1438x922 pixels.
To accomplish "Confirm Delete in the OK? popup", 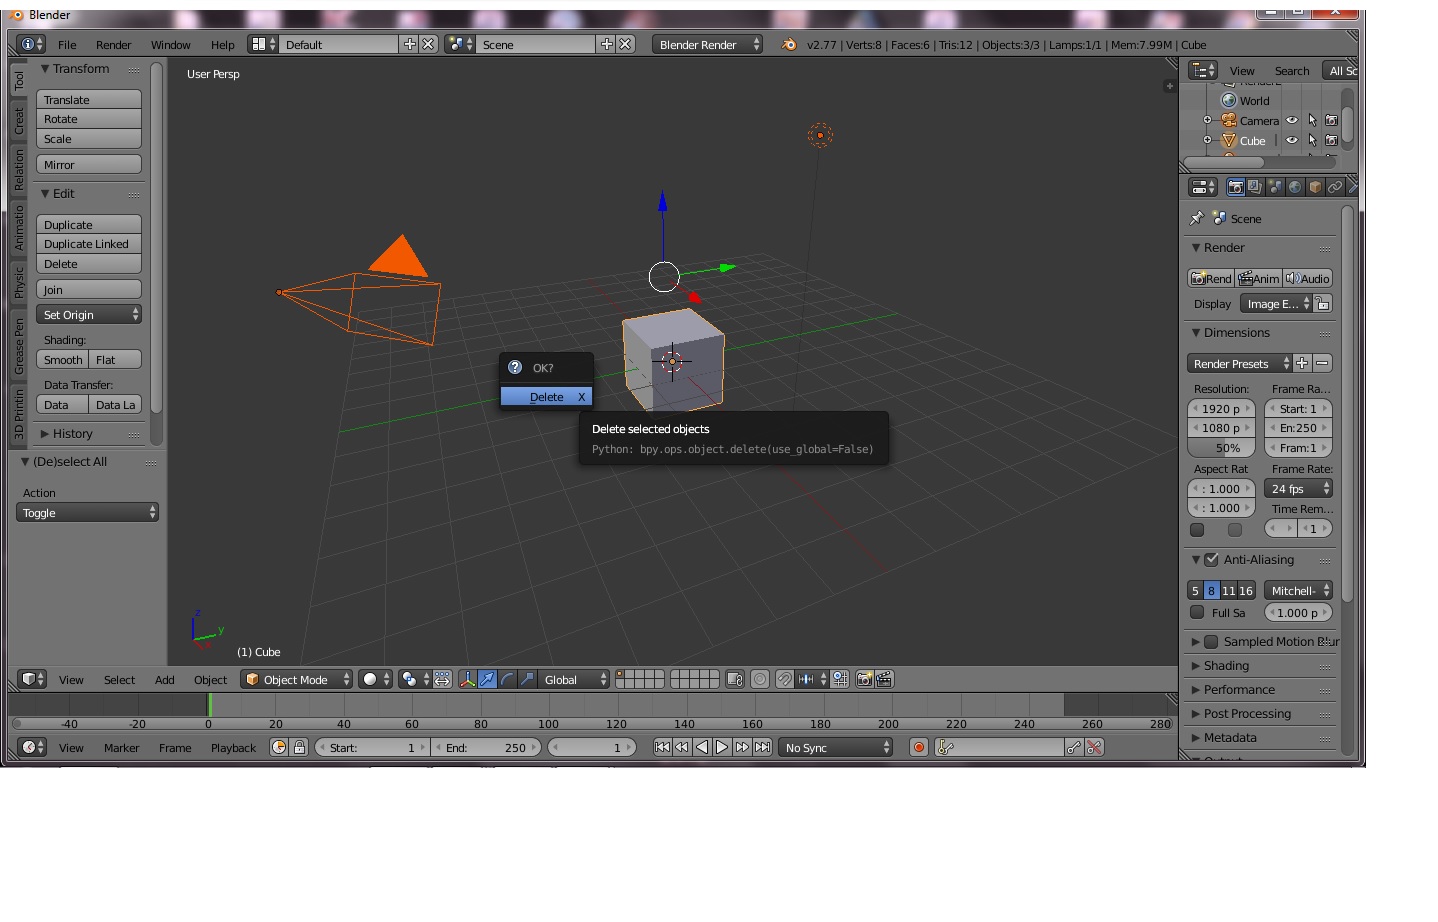I will (546, 397).
